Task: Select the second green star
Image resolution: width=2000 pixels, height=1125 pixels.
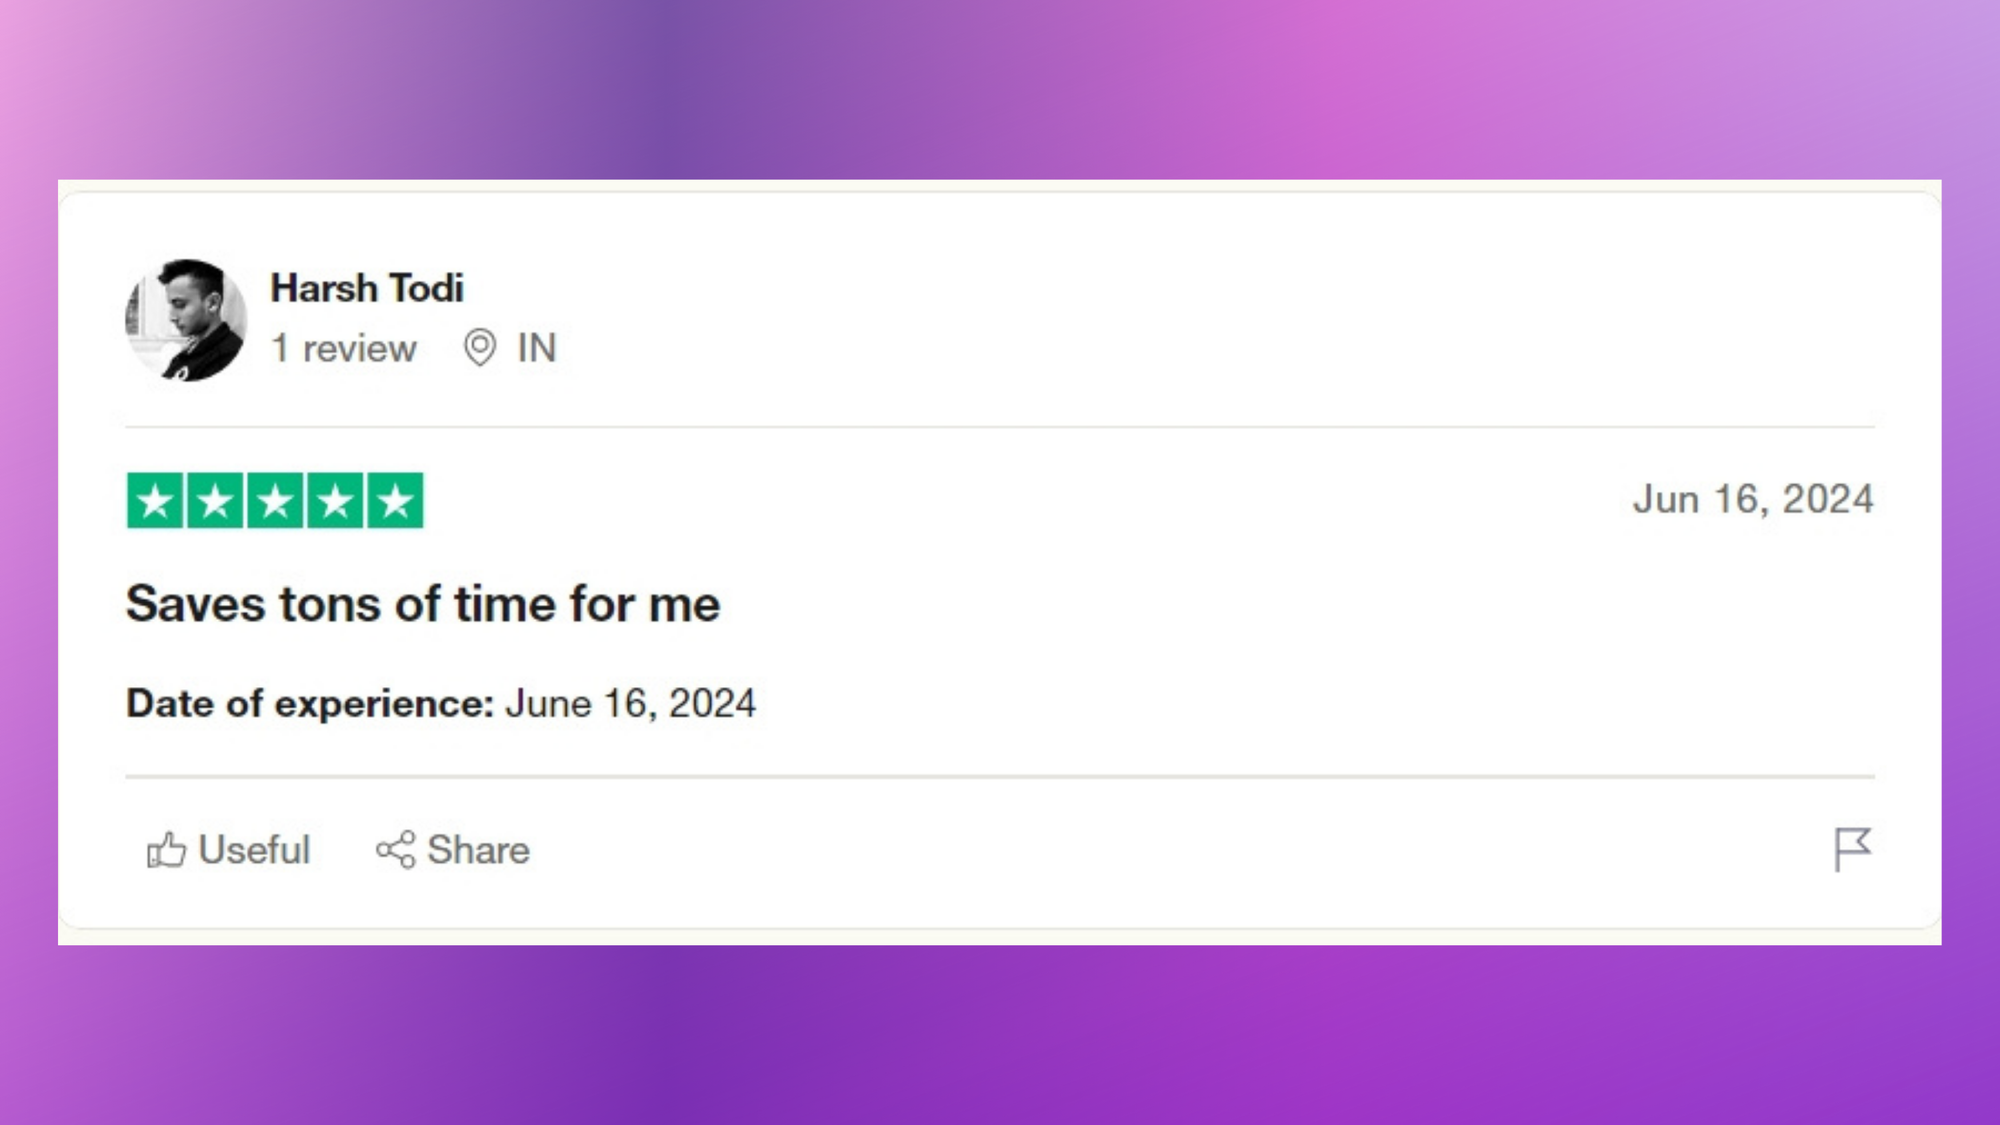Action: point(215,500)
